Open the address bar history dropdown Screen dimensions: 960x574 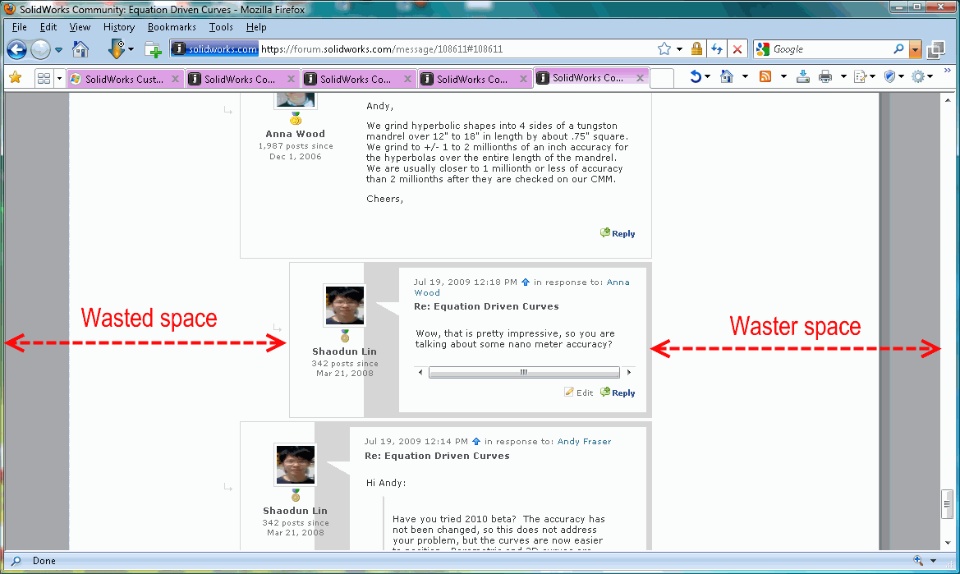680,50
